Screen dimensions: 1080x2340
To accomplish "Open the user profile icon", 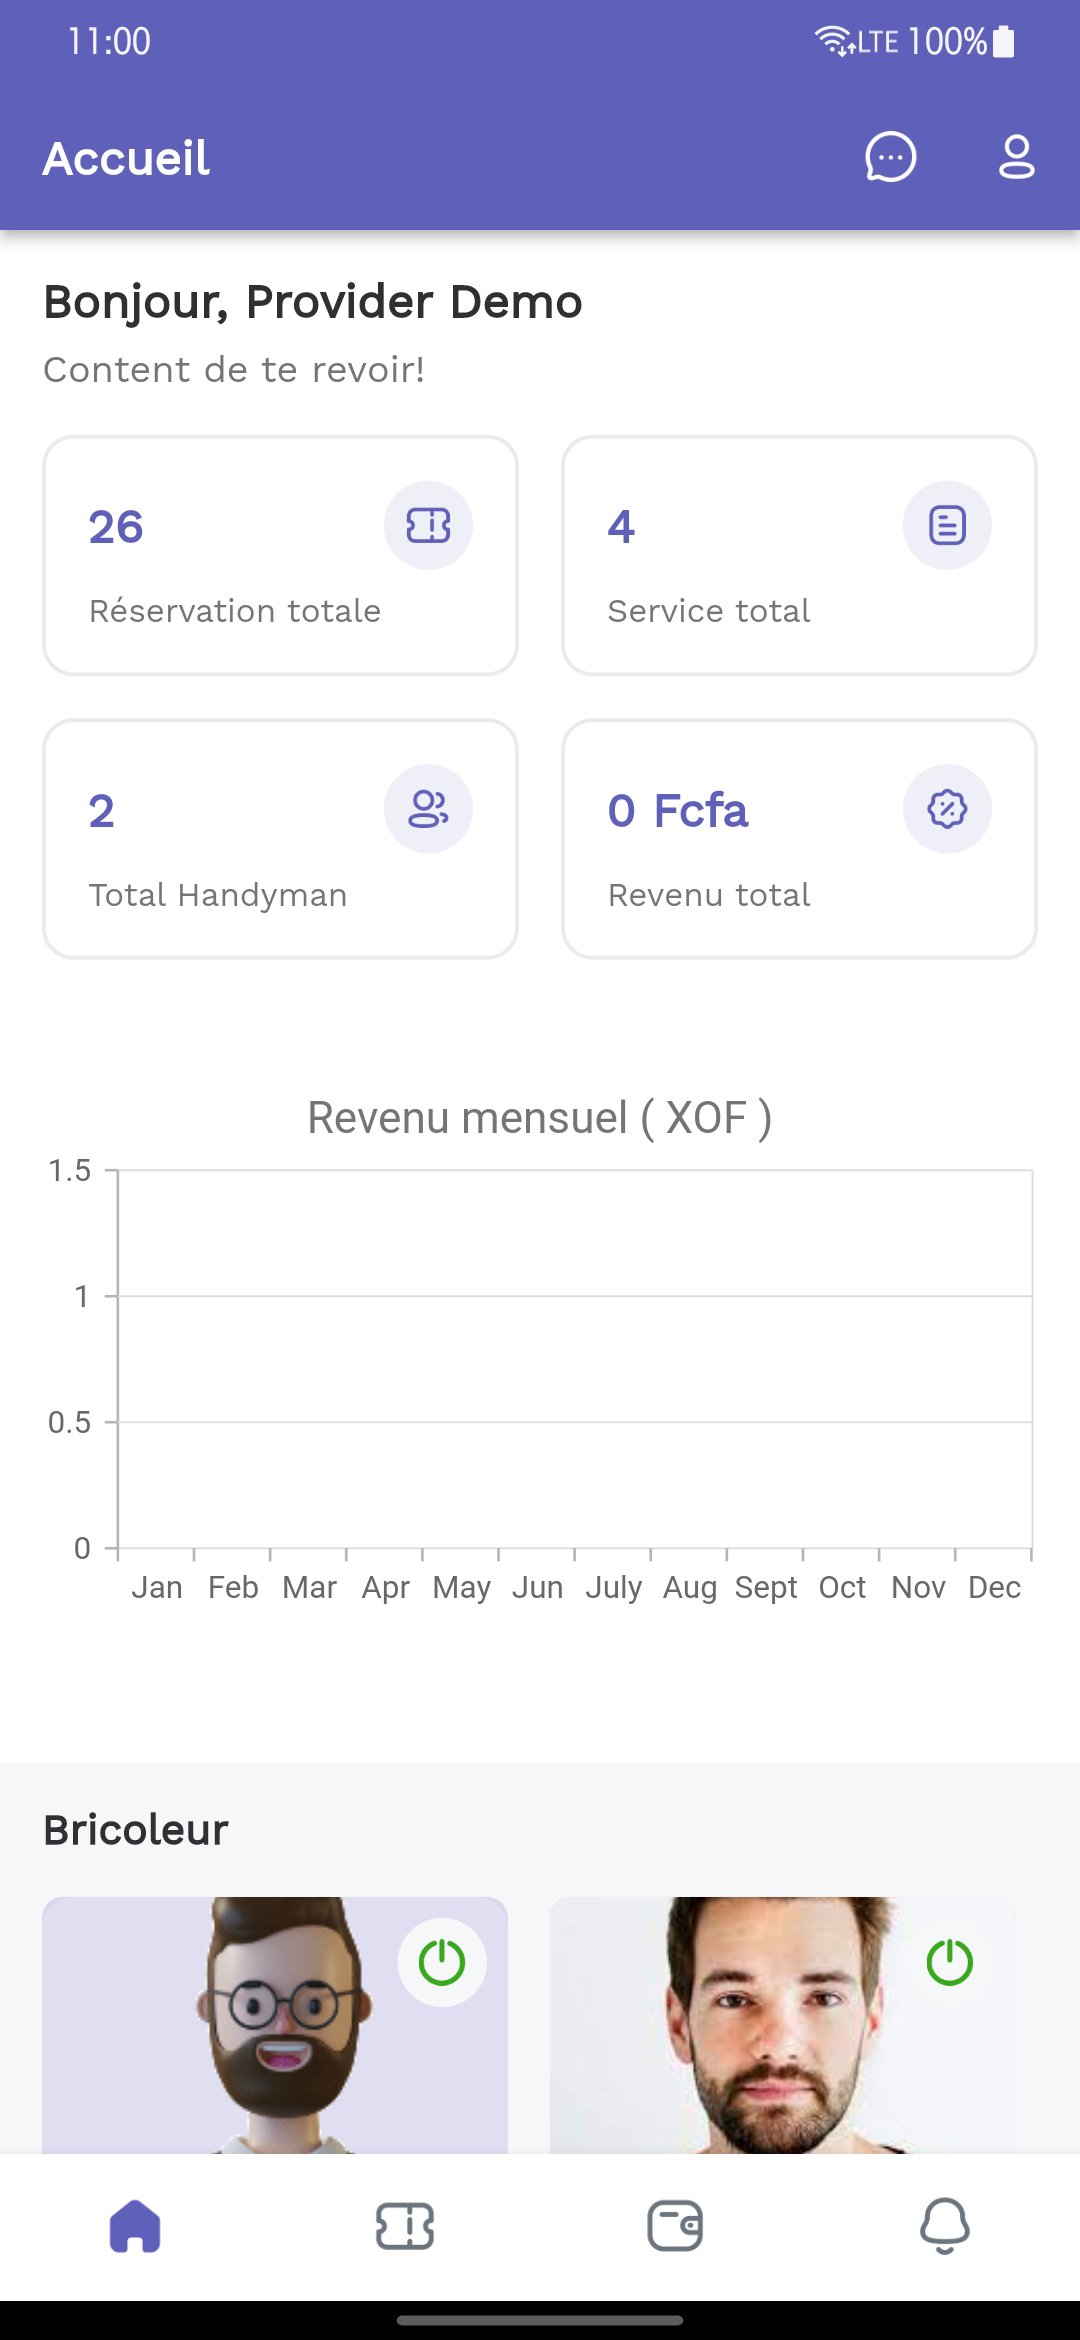I will pyautogui.click(x=1016, y=157).
